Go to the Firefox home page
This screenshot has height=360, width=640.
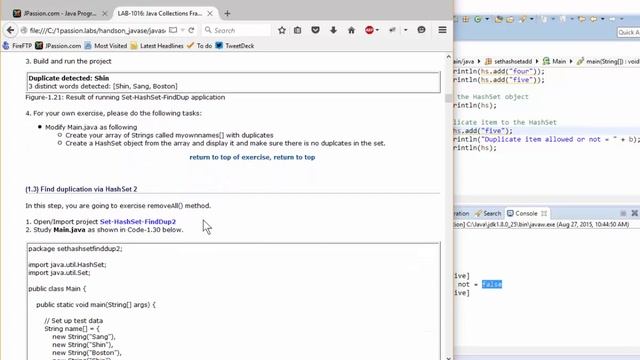point(351,30)
